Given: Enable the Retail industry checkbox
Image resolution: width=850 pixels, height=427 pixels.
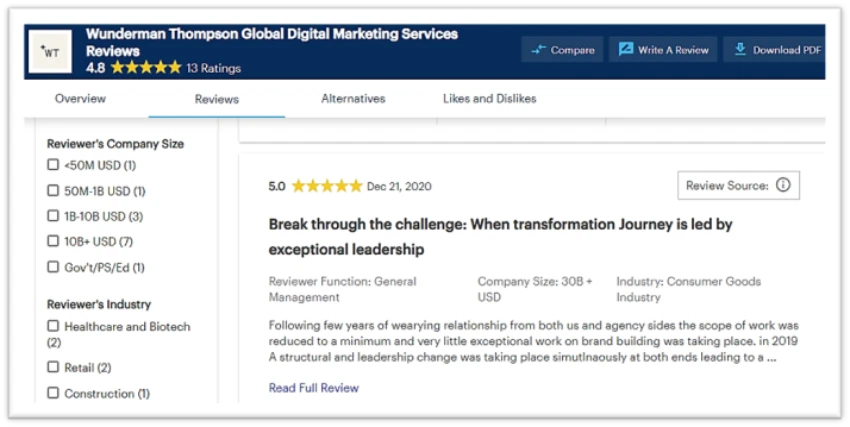Looking at the screenshot, I should [x=53, y=367].
